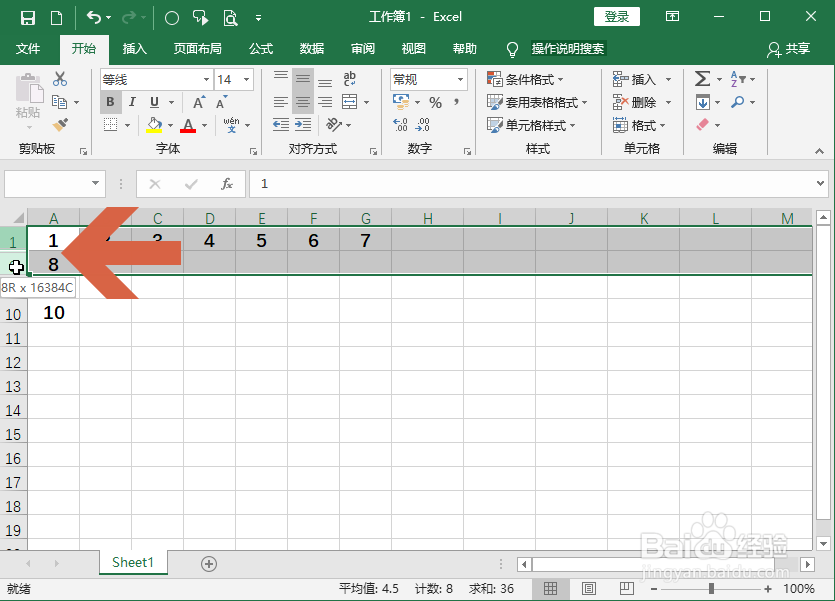
Task: Apply cell borders icon
Action: (x=111, y=125)
